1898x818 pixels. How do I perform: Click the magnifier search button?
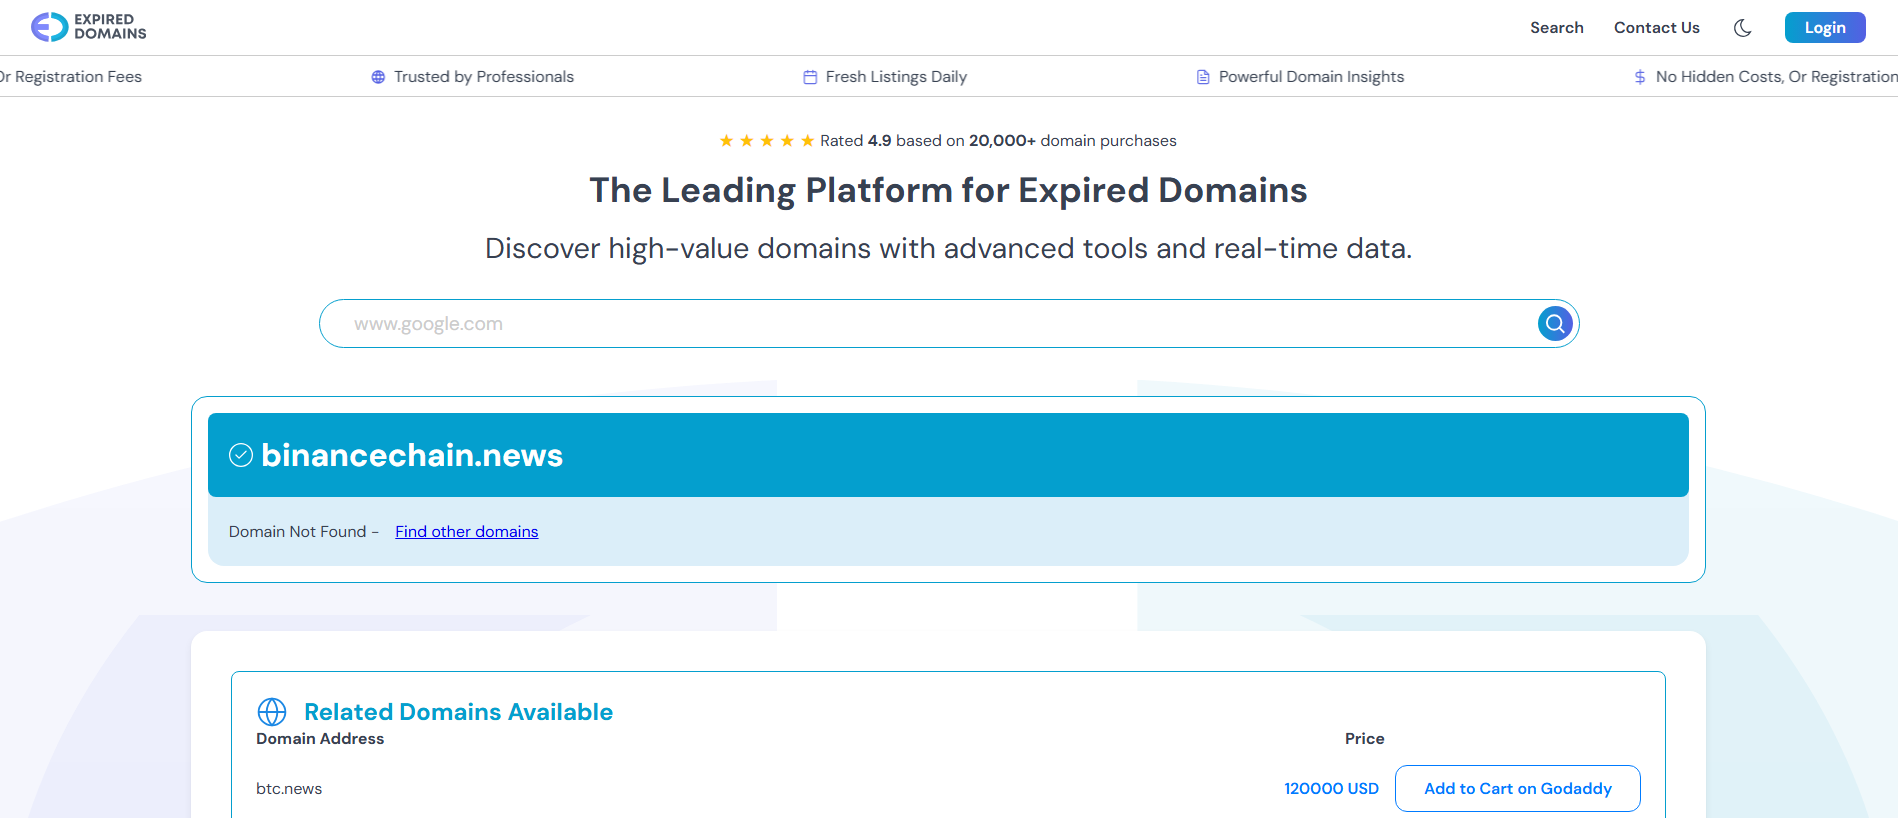1555,323
